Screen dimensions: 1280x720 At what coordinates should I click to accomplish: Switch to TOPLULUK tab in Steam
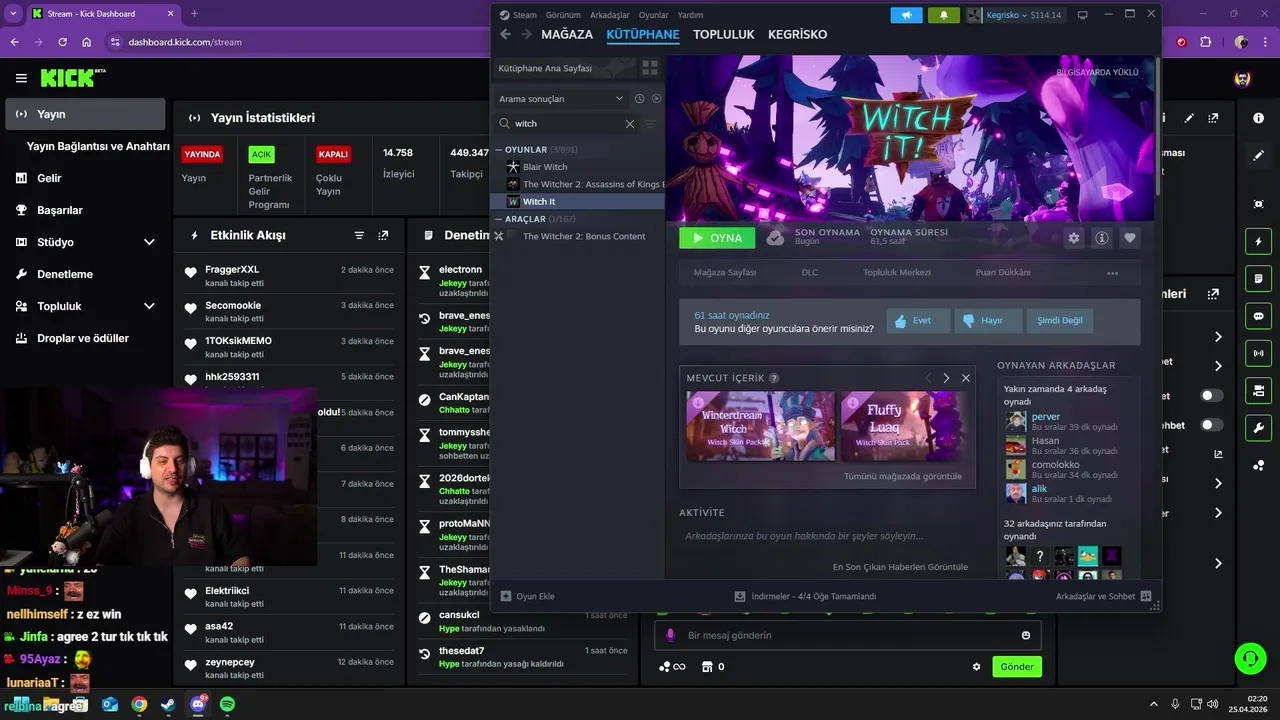[x=724, y=34]
